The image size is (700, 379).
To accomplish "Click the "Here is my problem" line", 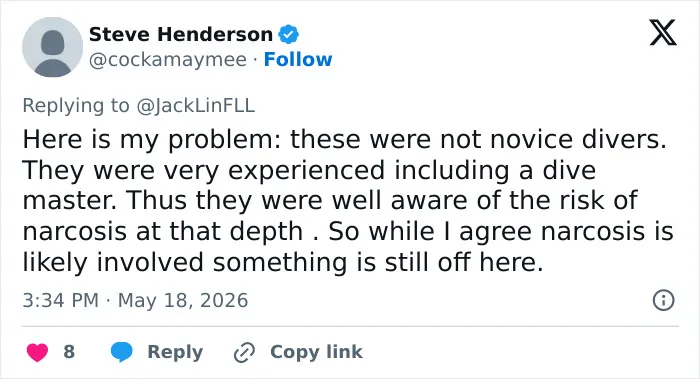I will coord(344,139).
